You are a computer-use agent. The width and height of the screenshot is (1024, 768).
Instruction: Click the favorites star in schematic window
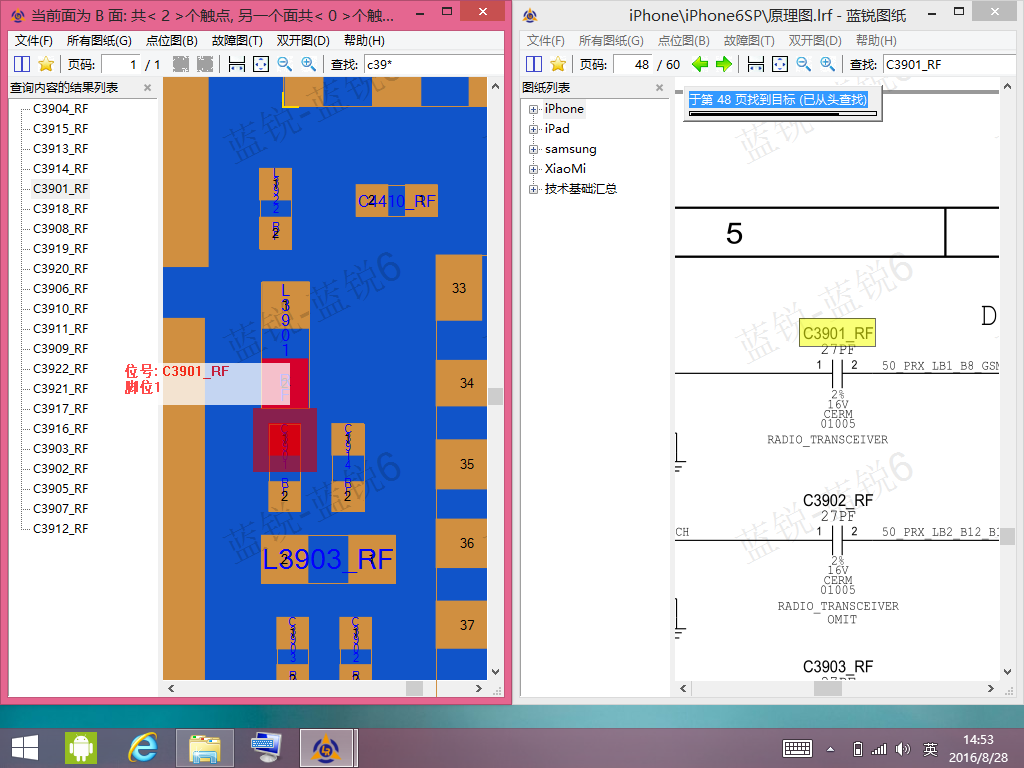558,64
